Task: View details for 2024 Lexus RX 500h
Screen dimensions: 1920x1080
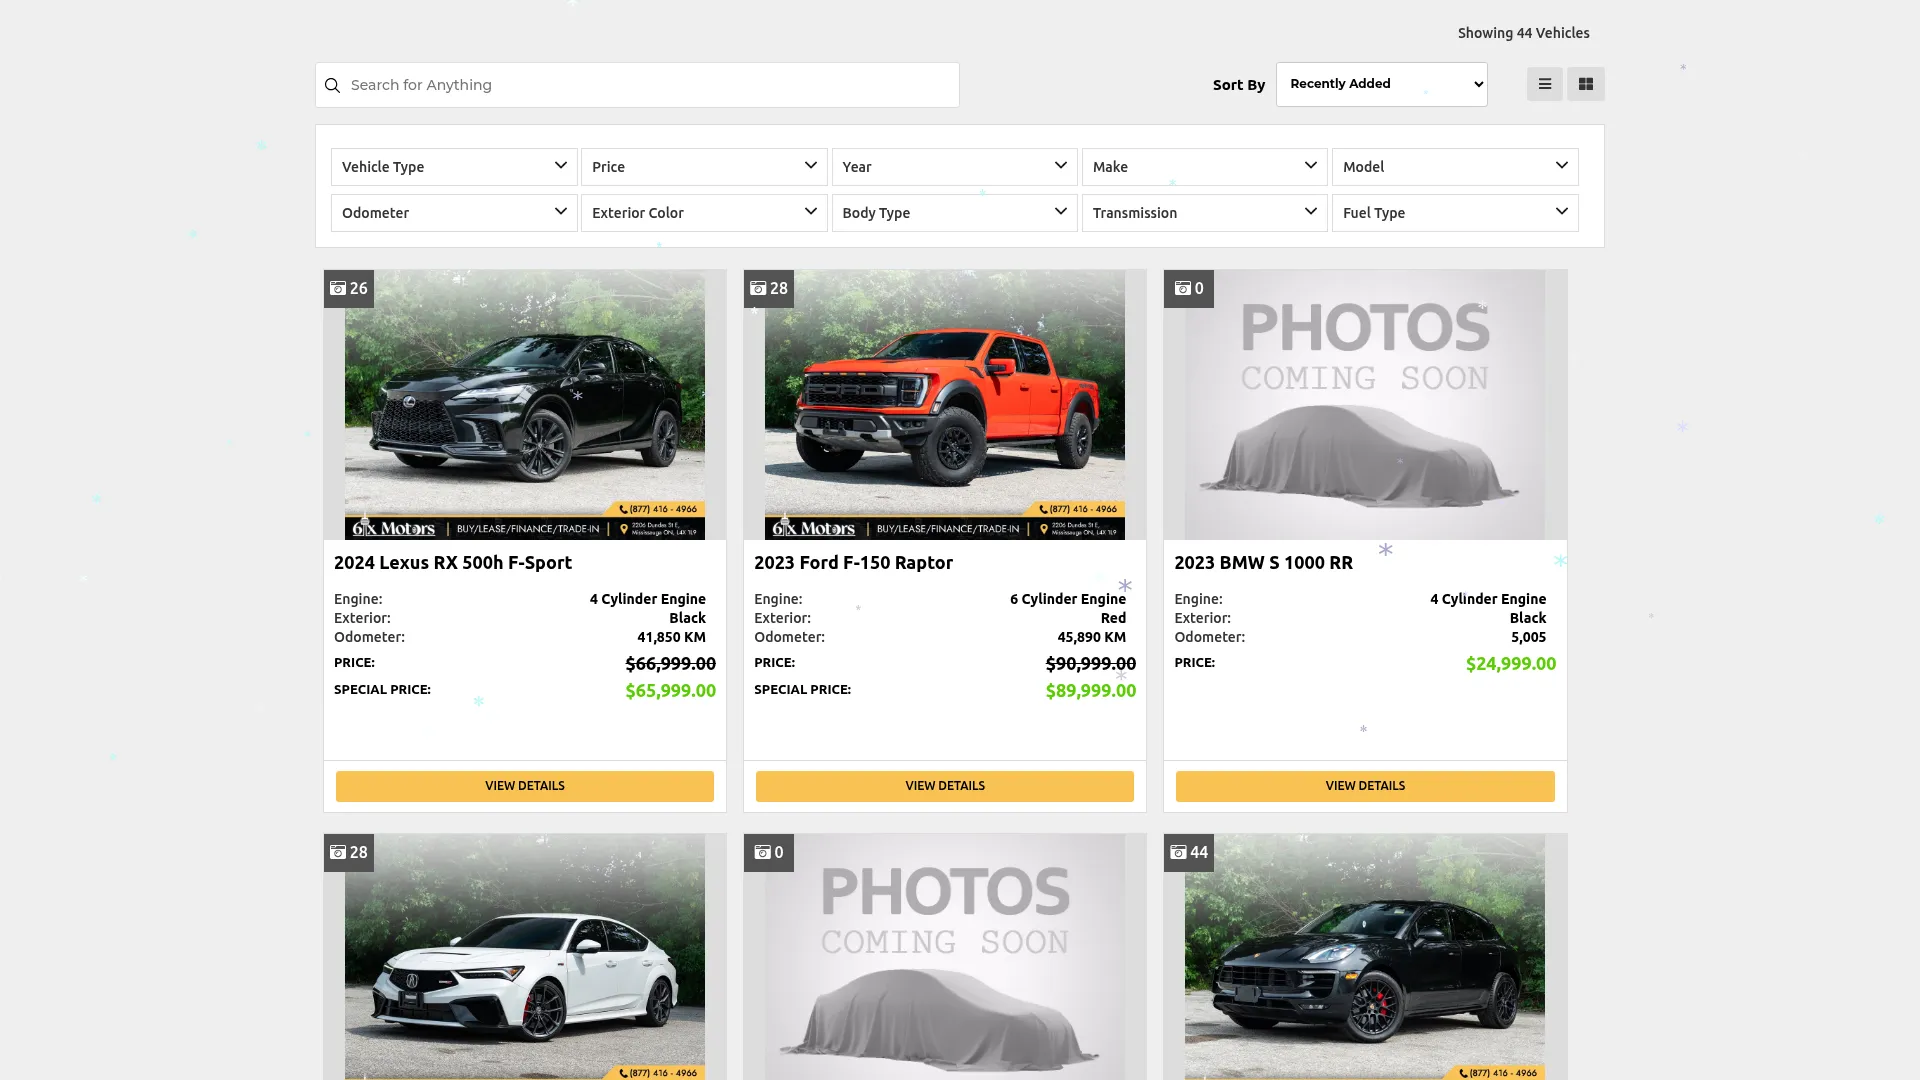Action: pos(525,786)
